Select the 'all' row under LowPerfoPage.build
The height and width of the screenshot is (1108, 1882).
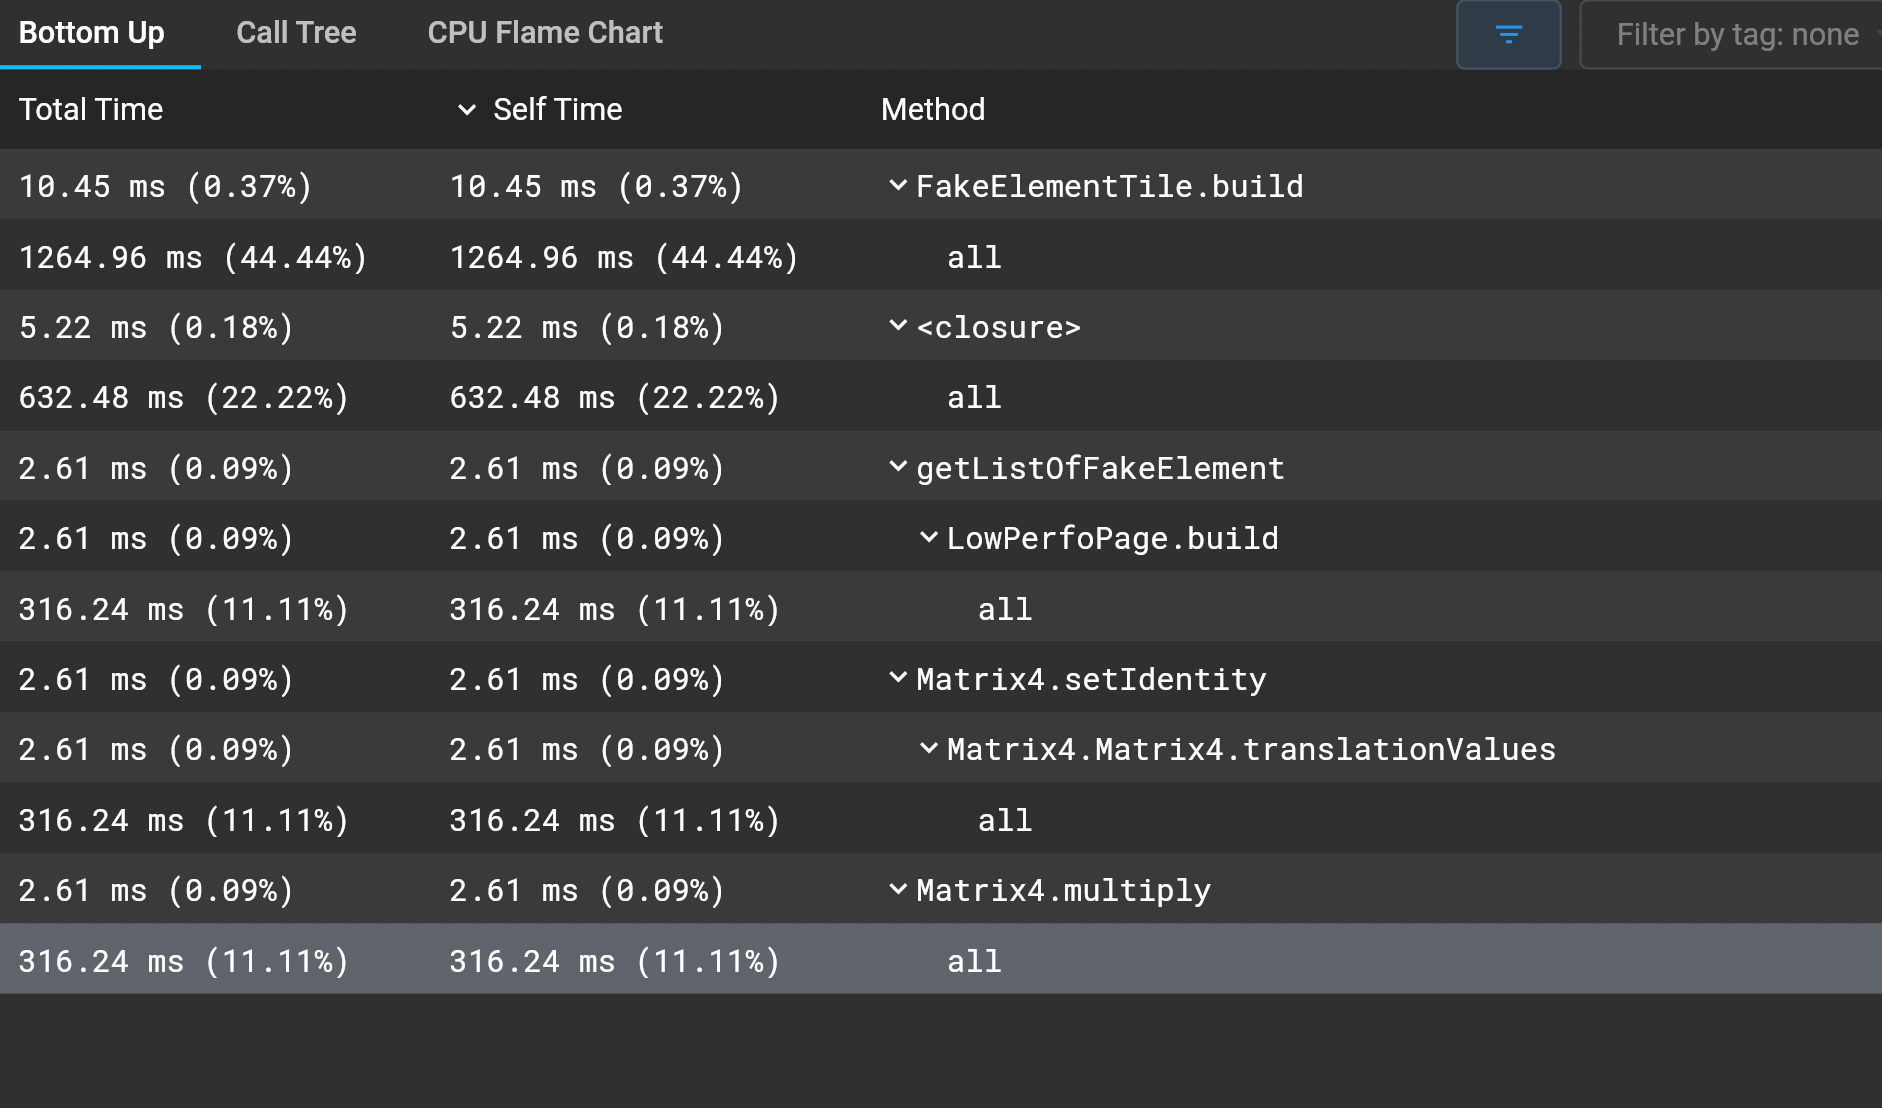click(1004, 609)
